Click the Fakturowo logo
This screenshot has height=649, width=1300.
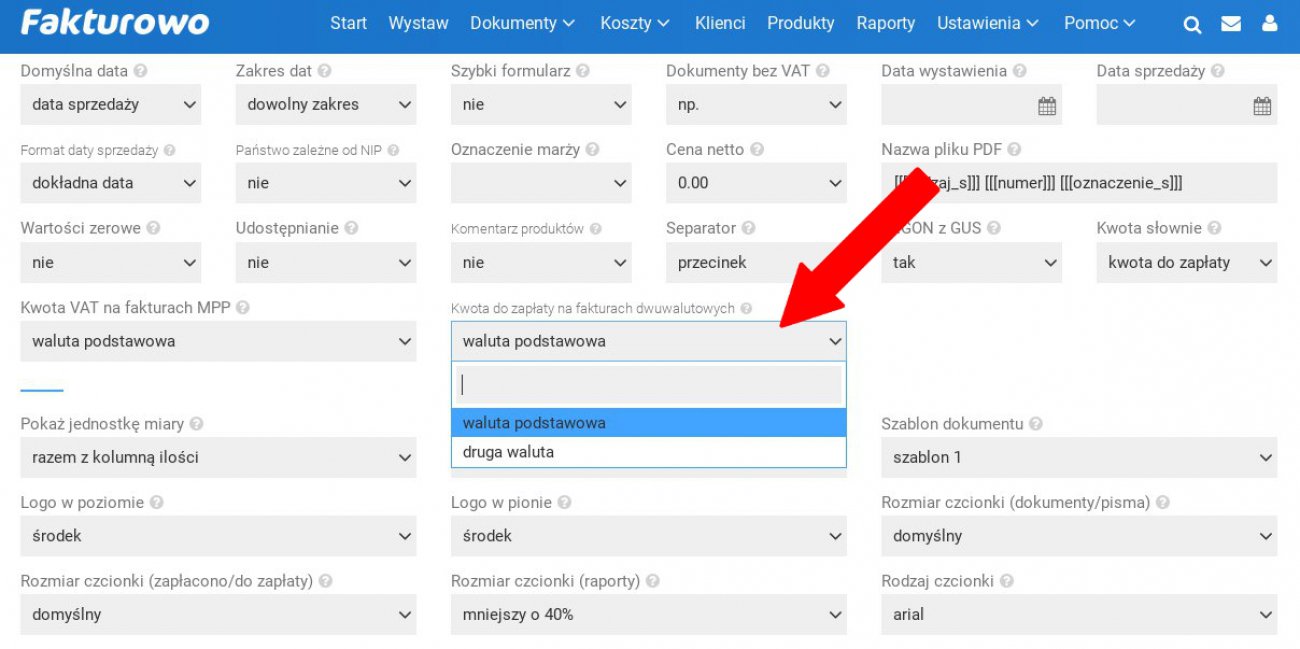point(115,23)
